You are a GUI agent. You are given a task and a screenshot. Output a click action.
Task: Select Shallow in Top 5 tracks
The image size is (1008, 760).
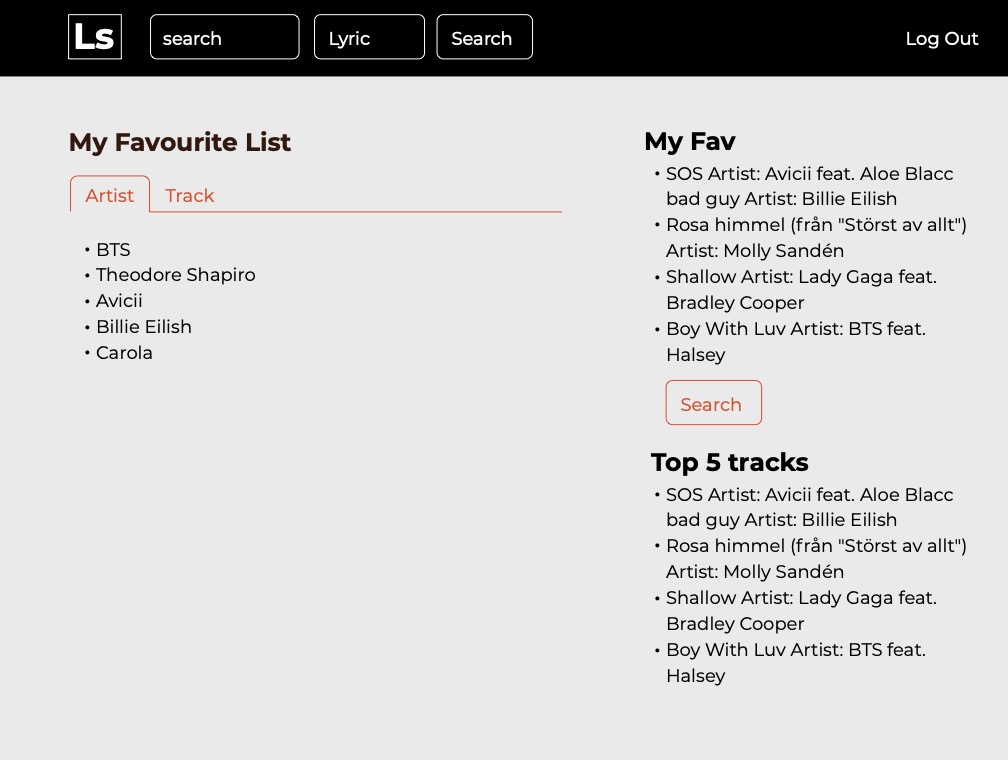pyautogui.click(x=801, y=611)
